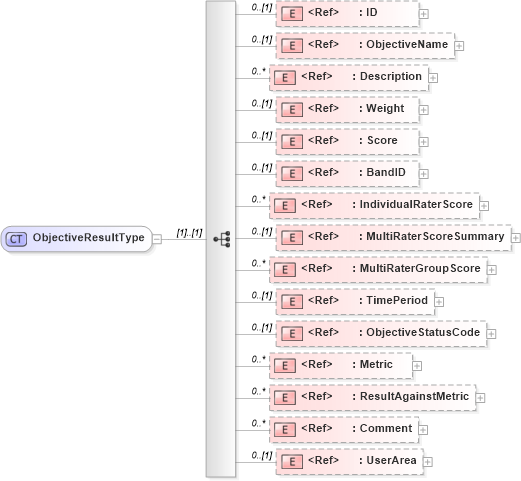Click the E icon of ObjectiveStatusCode element
The width and height of the screenshot is (521, 481).
click(x=292, y=334)
